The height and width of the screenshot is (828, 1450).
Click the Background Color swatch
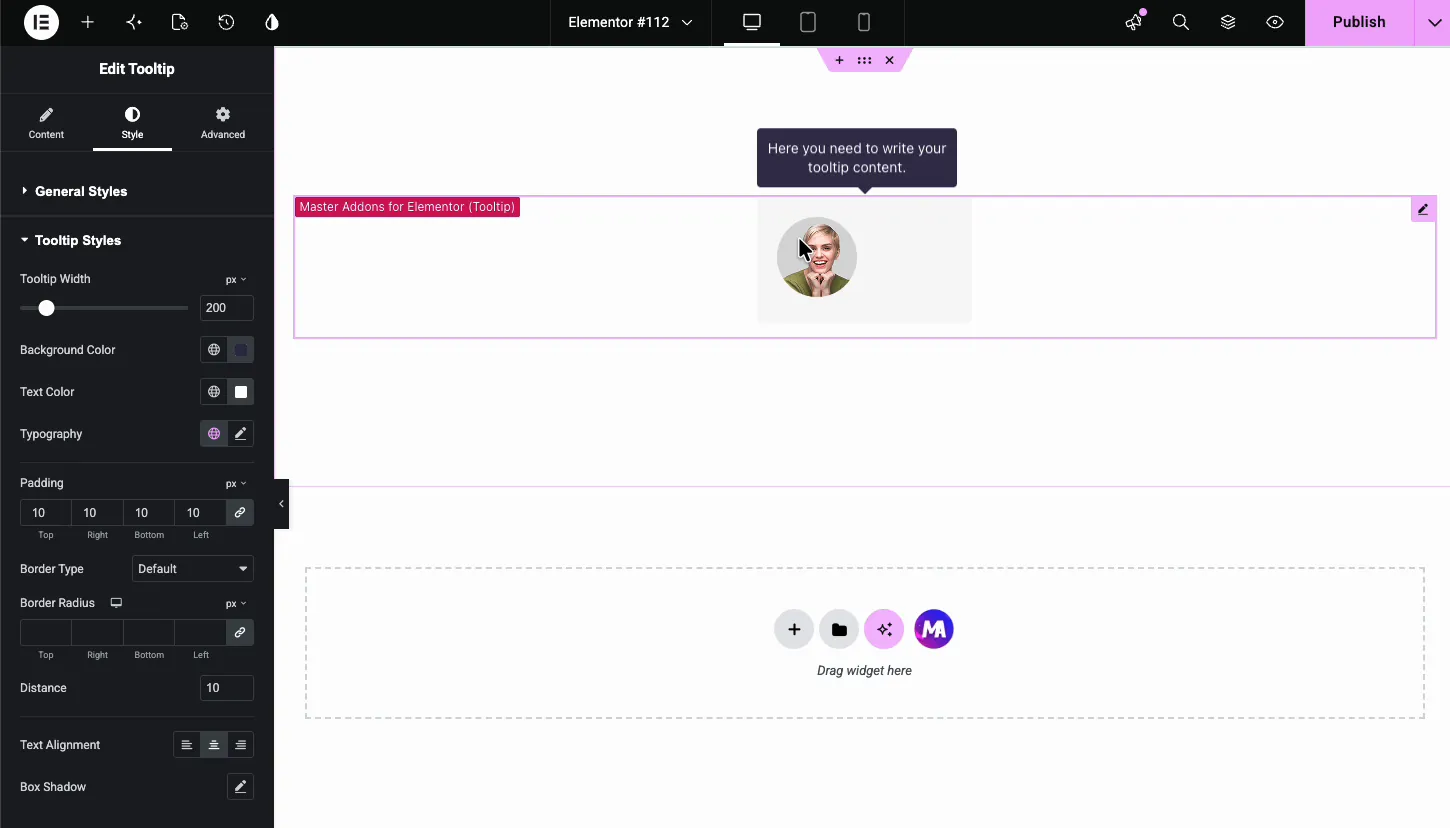[241, 350]
